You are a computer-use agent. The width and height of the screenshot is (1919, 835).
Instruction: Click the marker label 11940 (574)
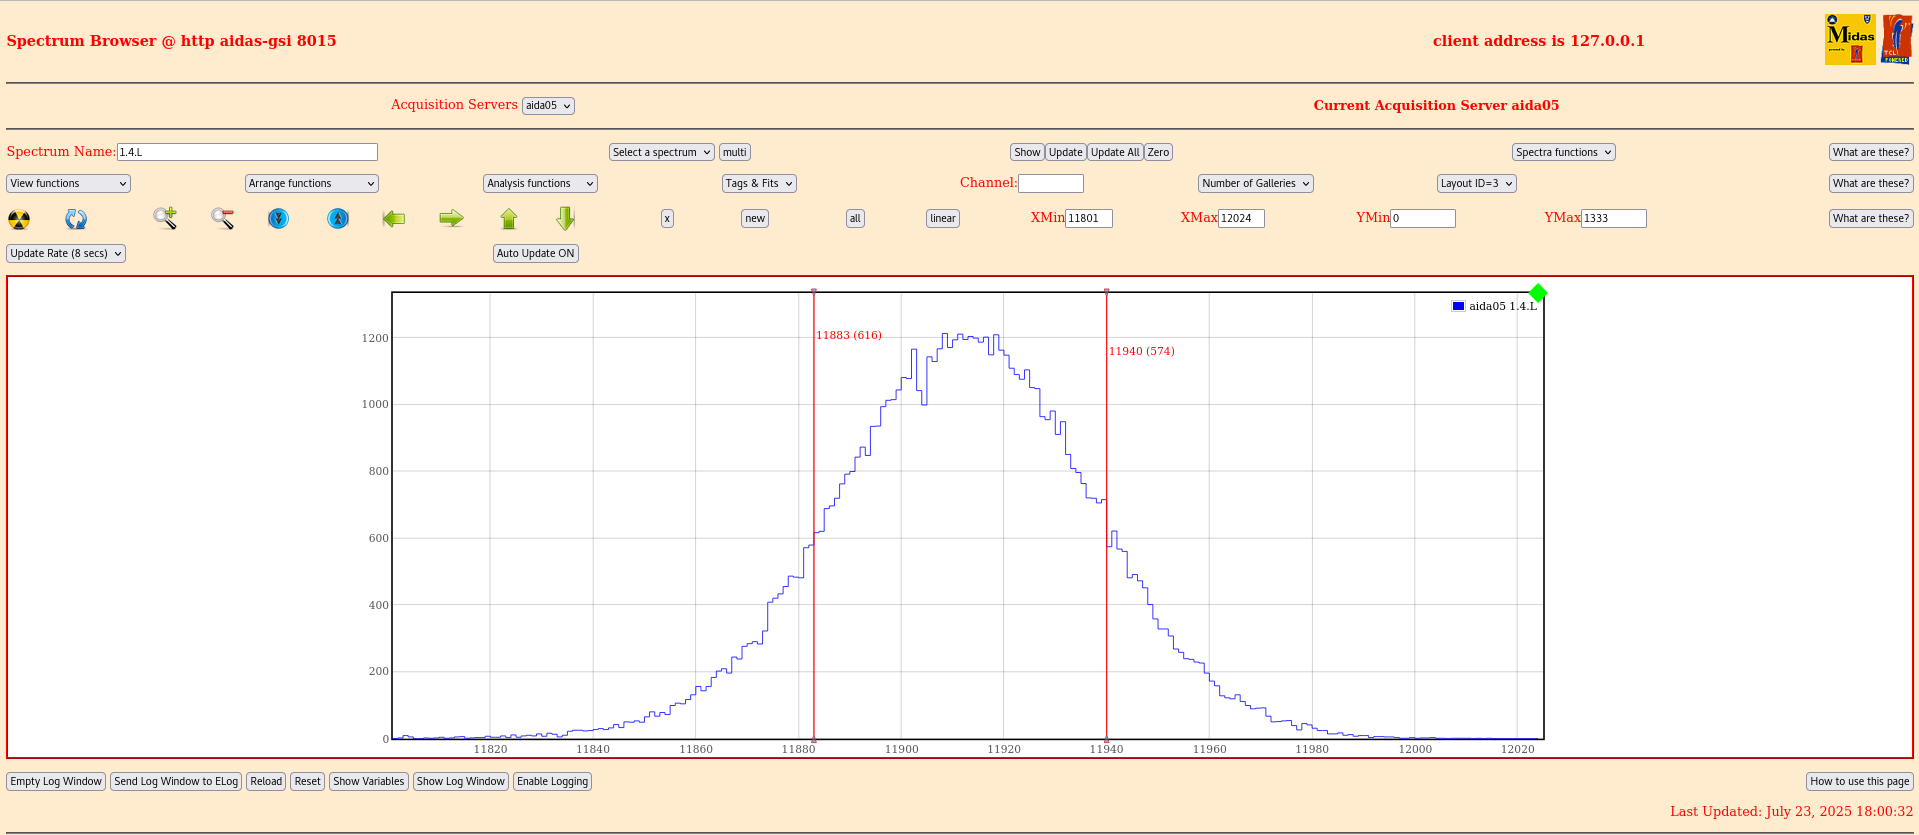pyautogui.click(x=1142, y=351)
